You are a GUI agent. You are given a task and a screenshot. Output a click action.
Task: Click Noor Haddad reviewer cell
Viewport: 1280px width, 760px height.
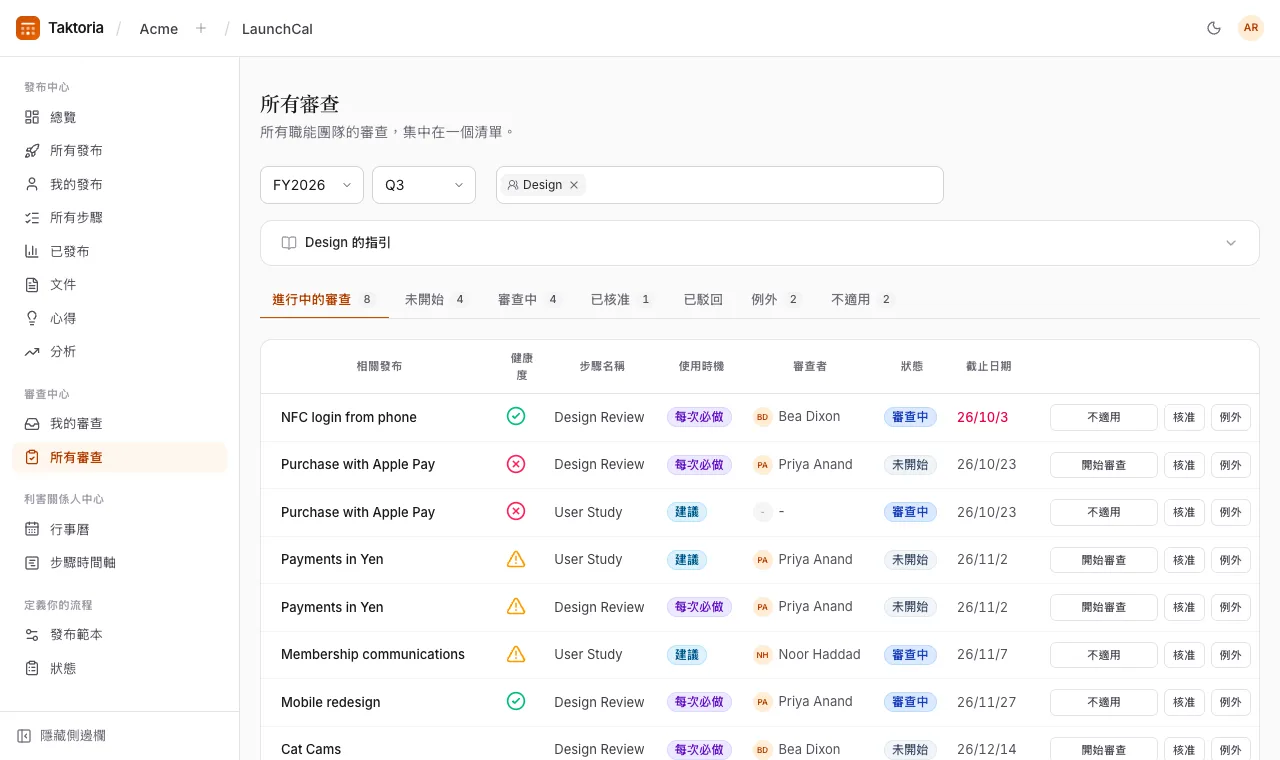pos(807,654)
